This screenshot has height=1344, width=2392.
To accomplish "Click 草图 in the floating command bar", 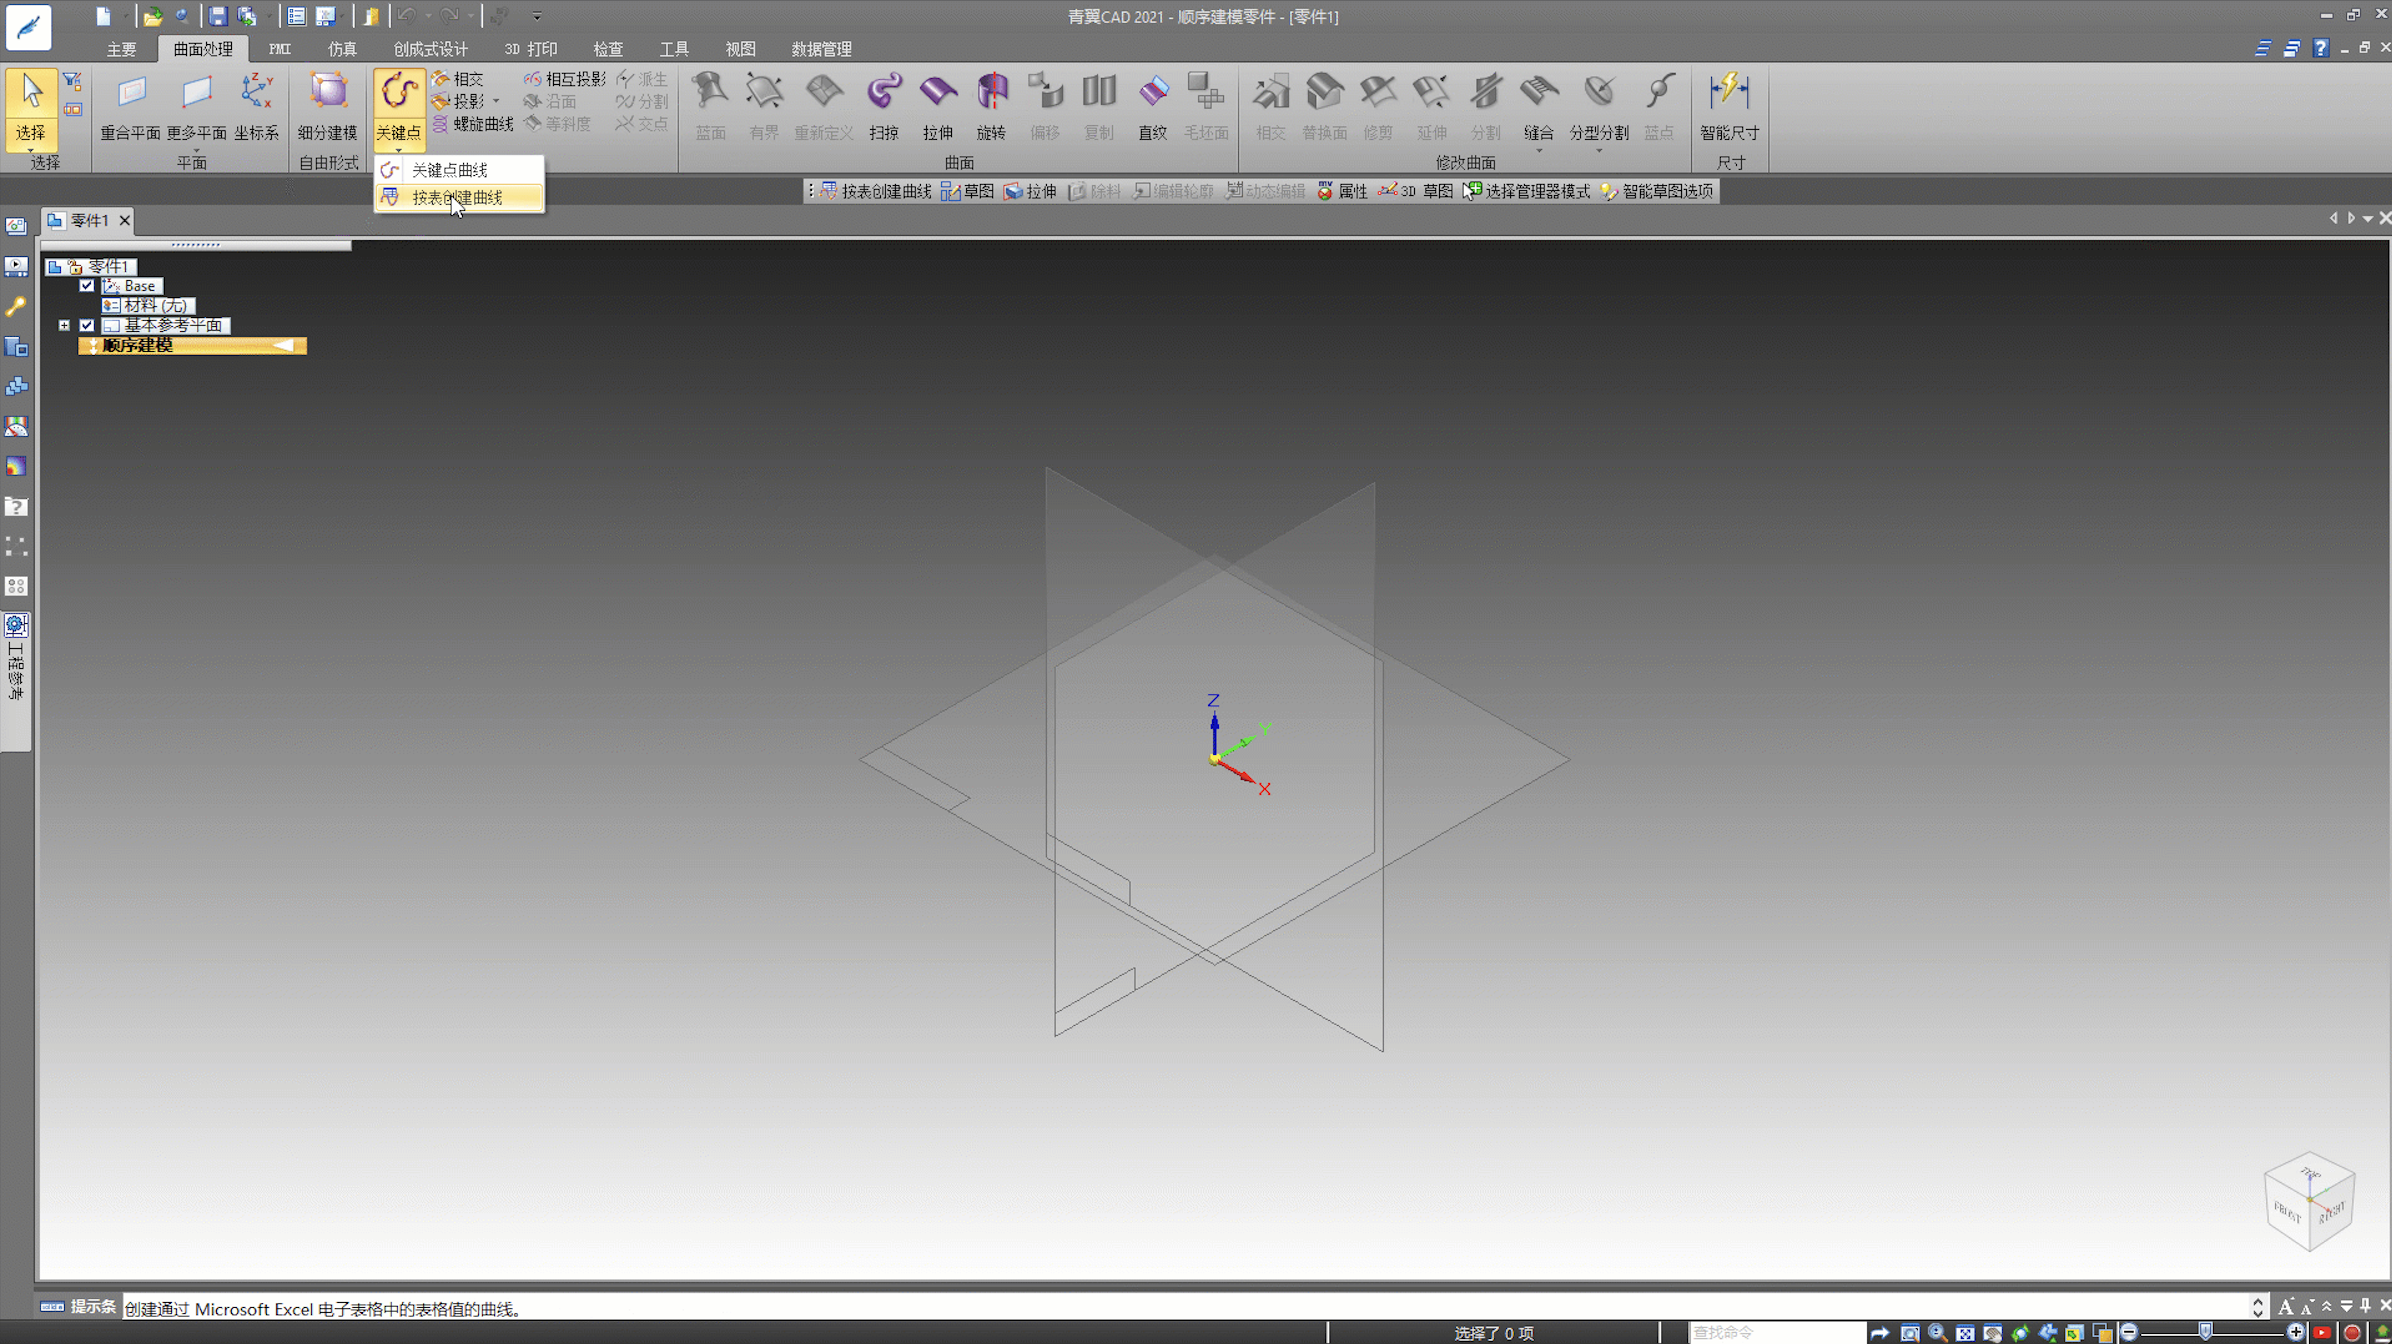I will pos(967,191).
